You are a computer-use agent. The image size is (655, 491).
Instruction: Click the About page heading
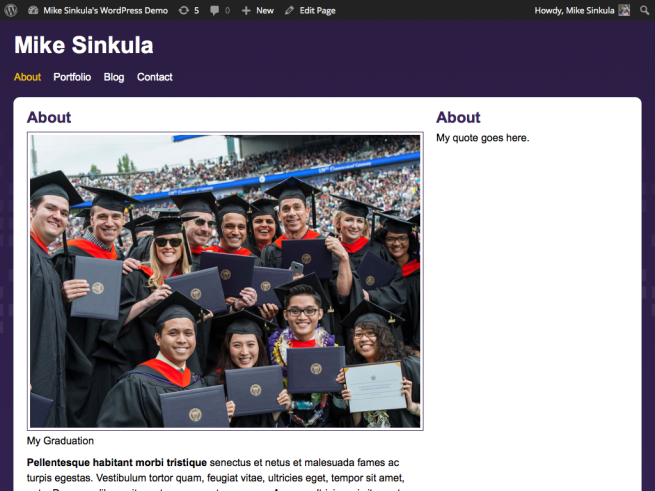click(x=49, y=117)
